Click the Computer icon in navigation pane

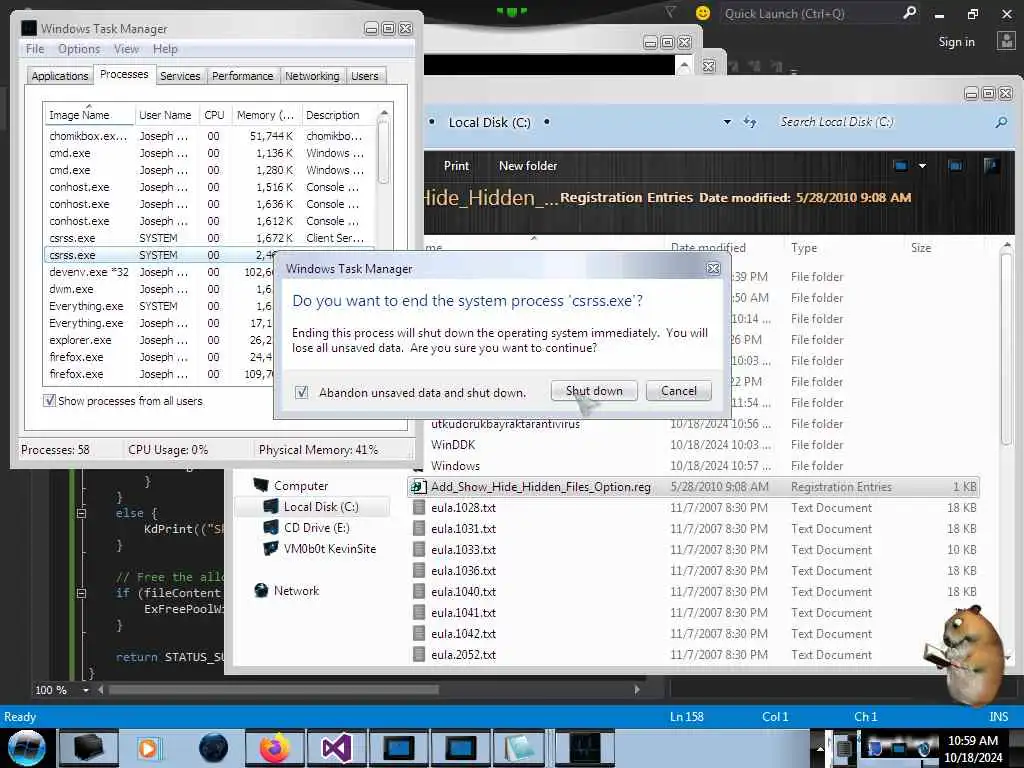(261, 485)
